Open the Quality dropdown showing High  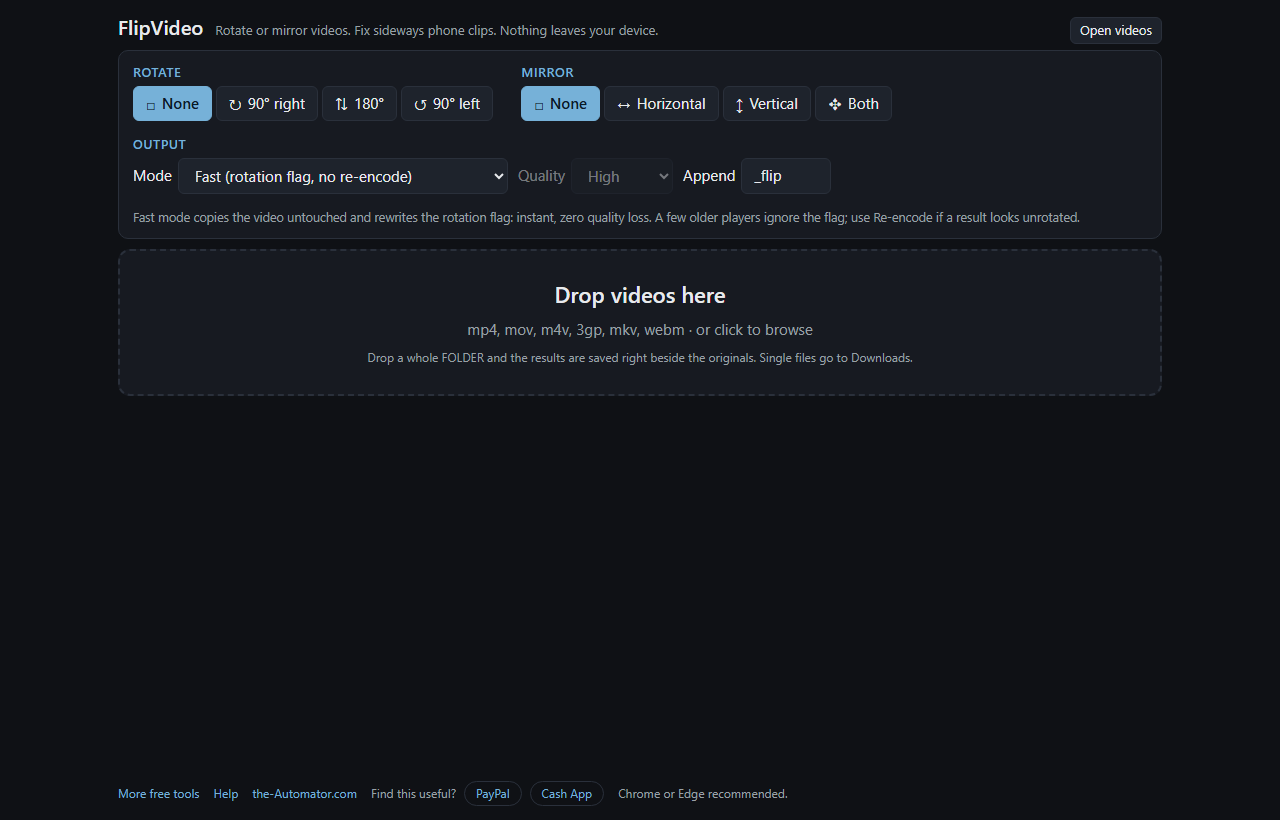point(622,176)
